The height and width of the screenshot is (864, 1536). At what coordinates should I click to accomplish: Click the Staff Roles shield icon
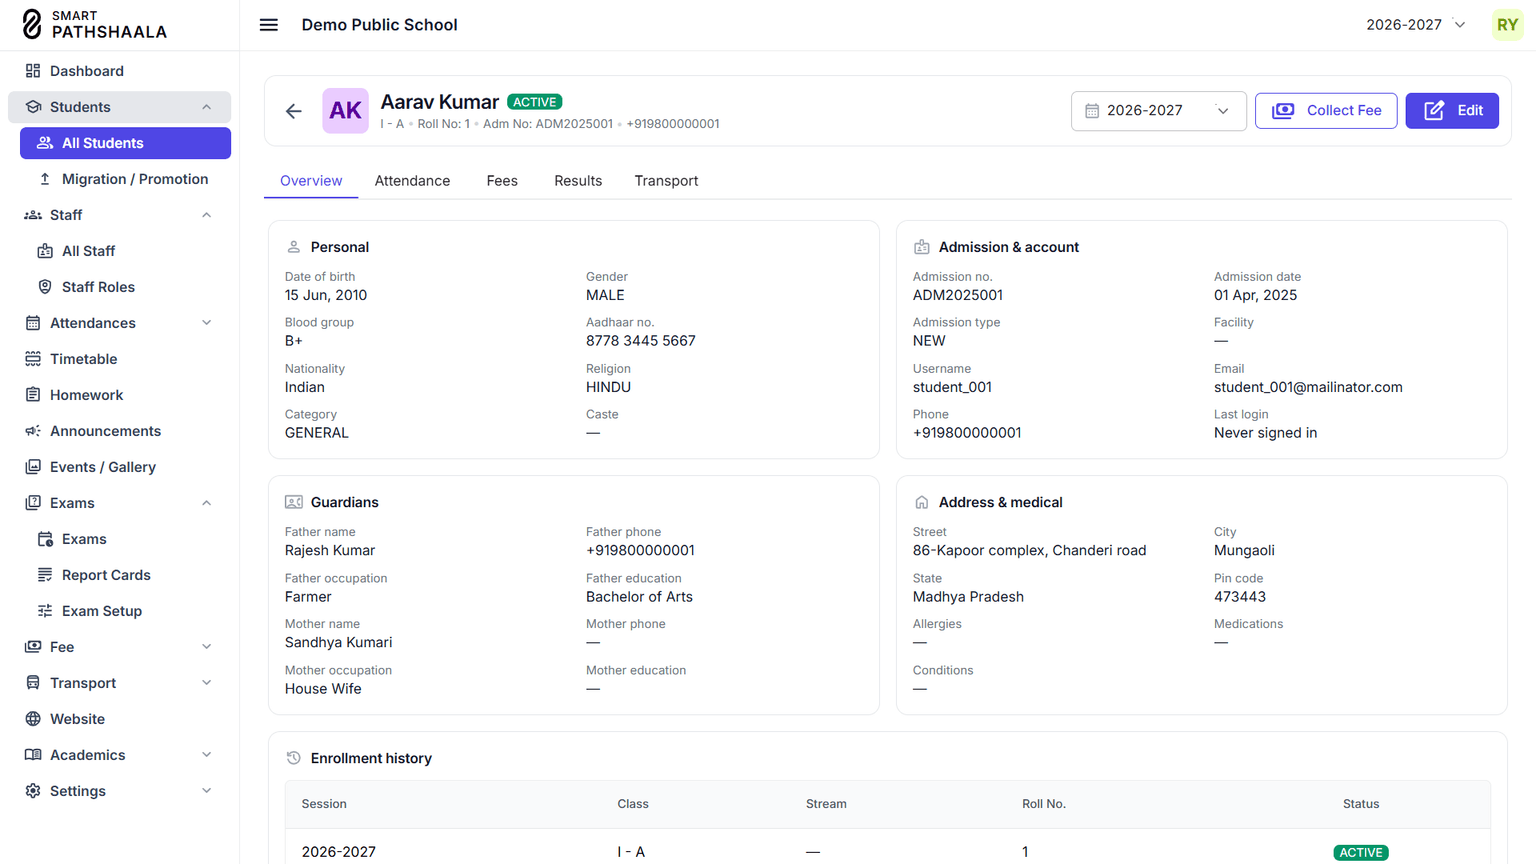(x=45, y=287)
